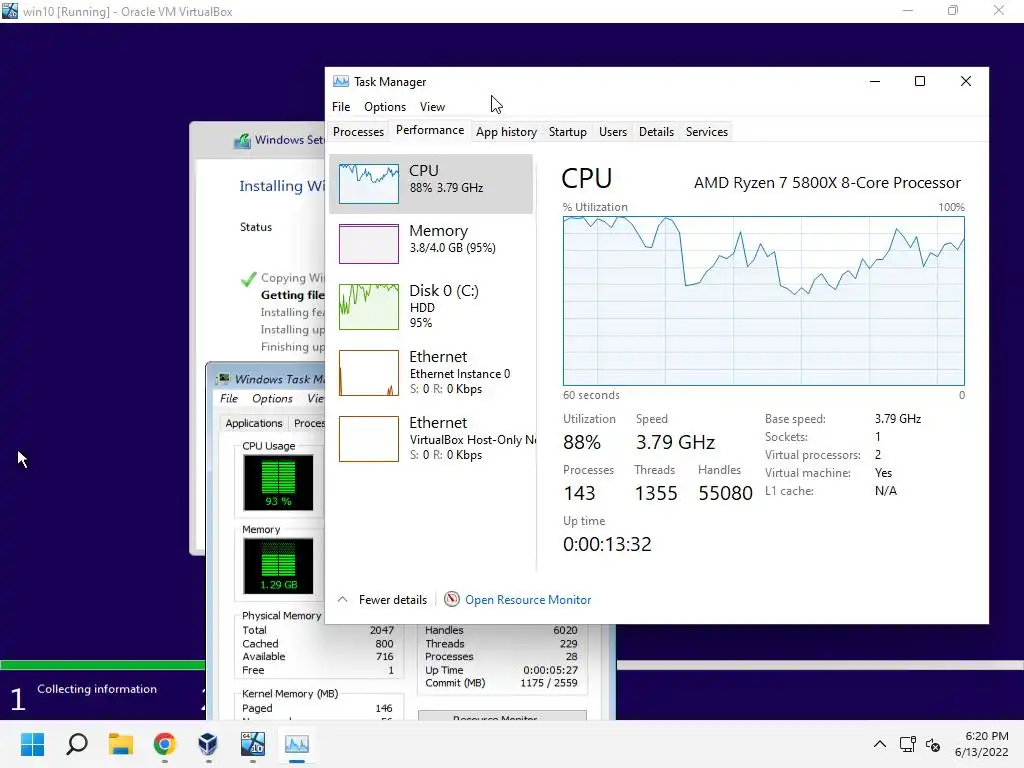The image size is (1024, 768).
Task: Open the File menu in Task Manager
Action: [341, 106]
